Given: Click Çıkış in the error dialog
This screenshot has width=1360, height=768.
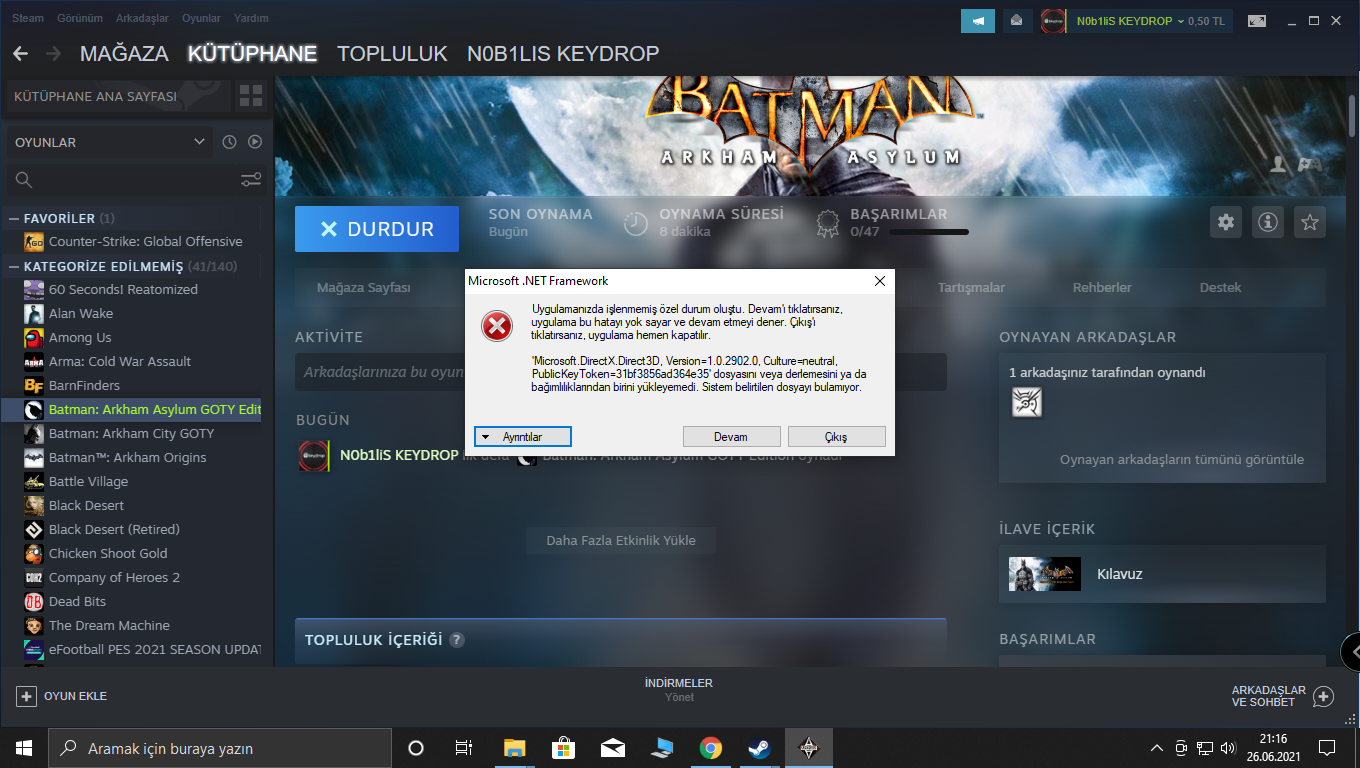Looking at the screenshot, I should pos(836,437).
